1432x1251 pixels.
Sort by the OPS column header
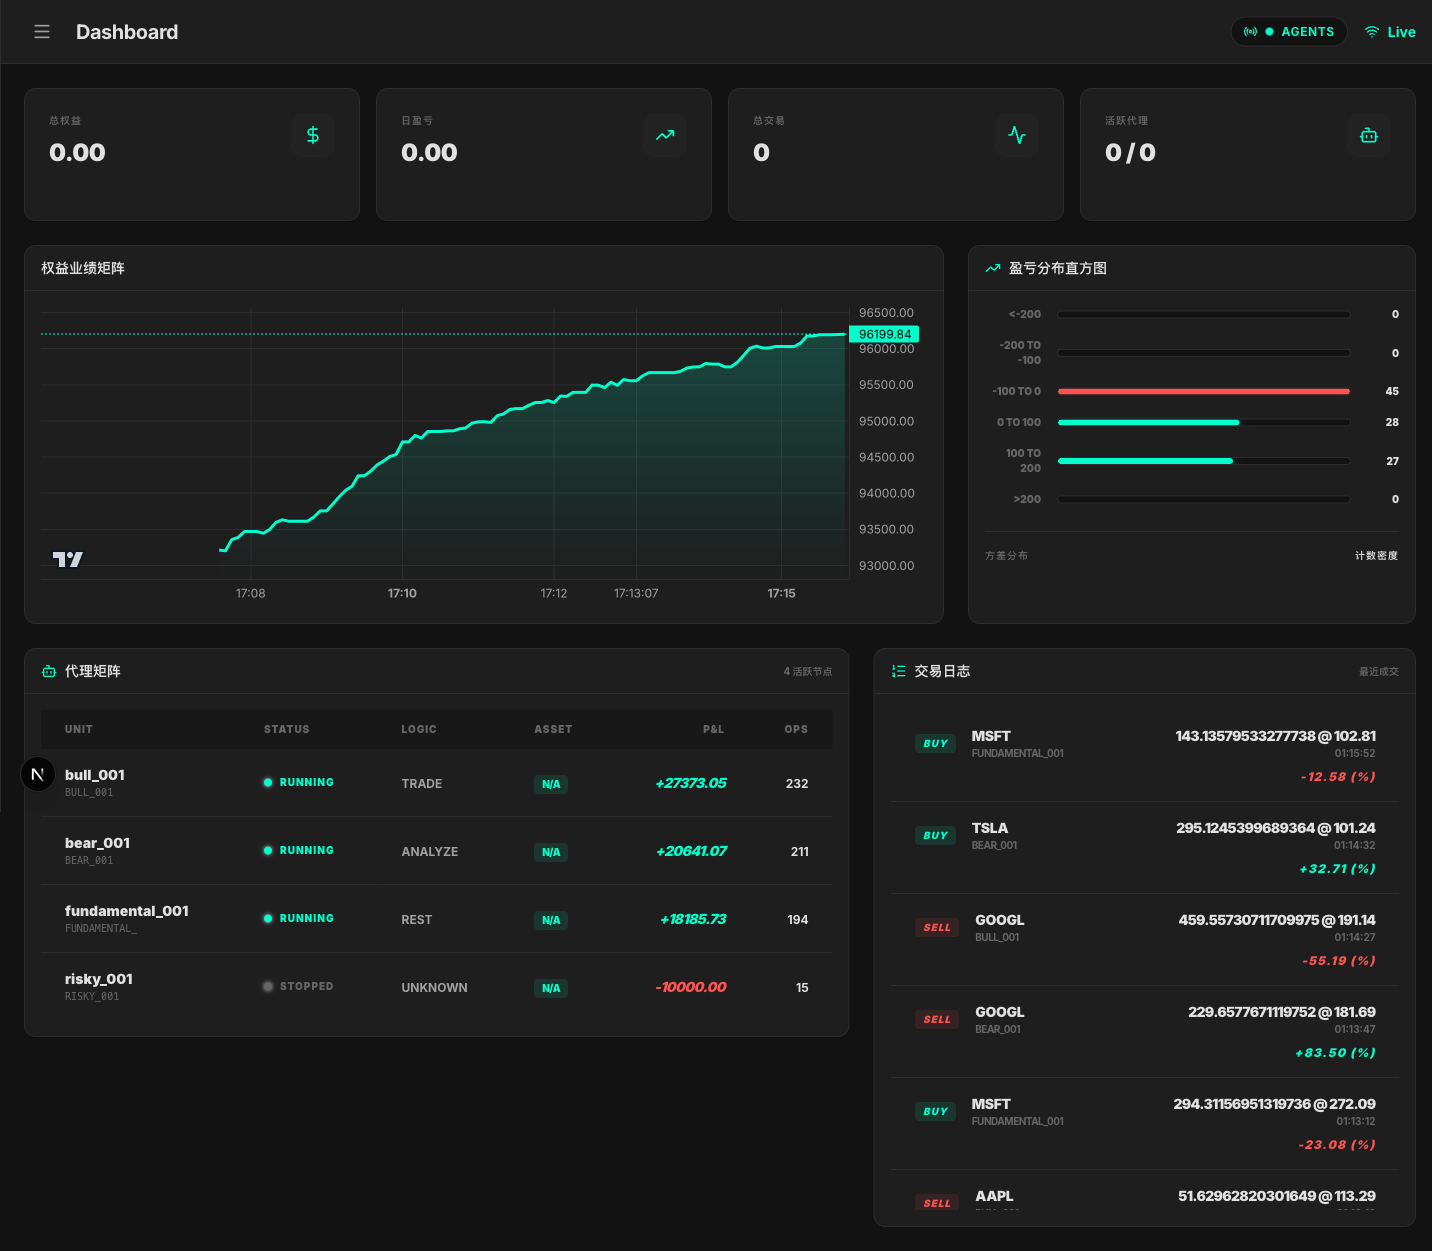[796, 729]
